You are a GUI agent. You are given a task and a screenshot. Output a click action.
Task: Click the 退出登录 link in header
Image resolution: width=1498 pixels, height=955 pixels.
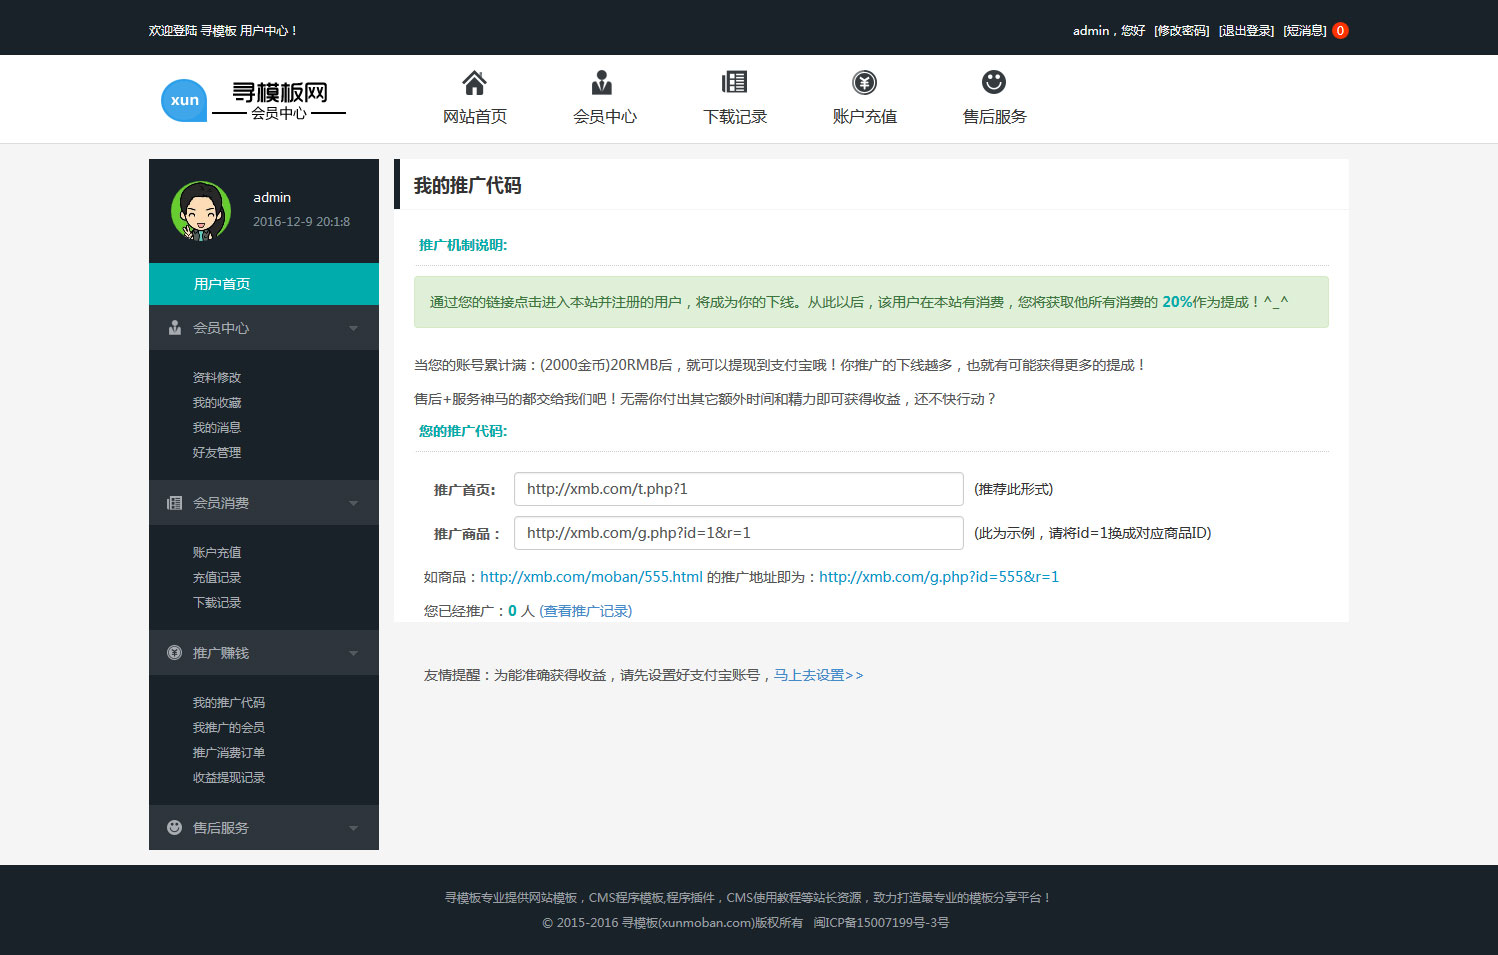[1246, 31]
